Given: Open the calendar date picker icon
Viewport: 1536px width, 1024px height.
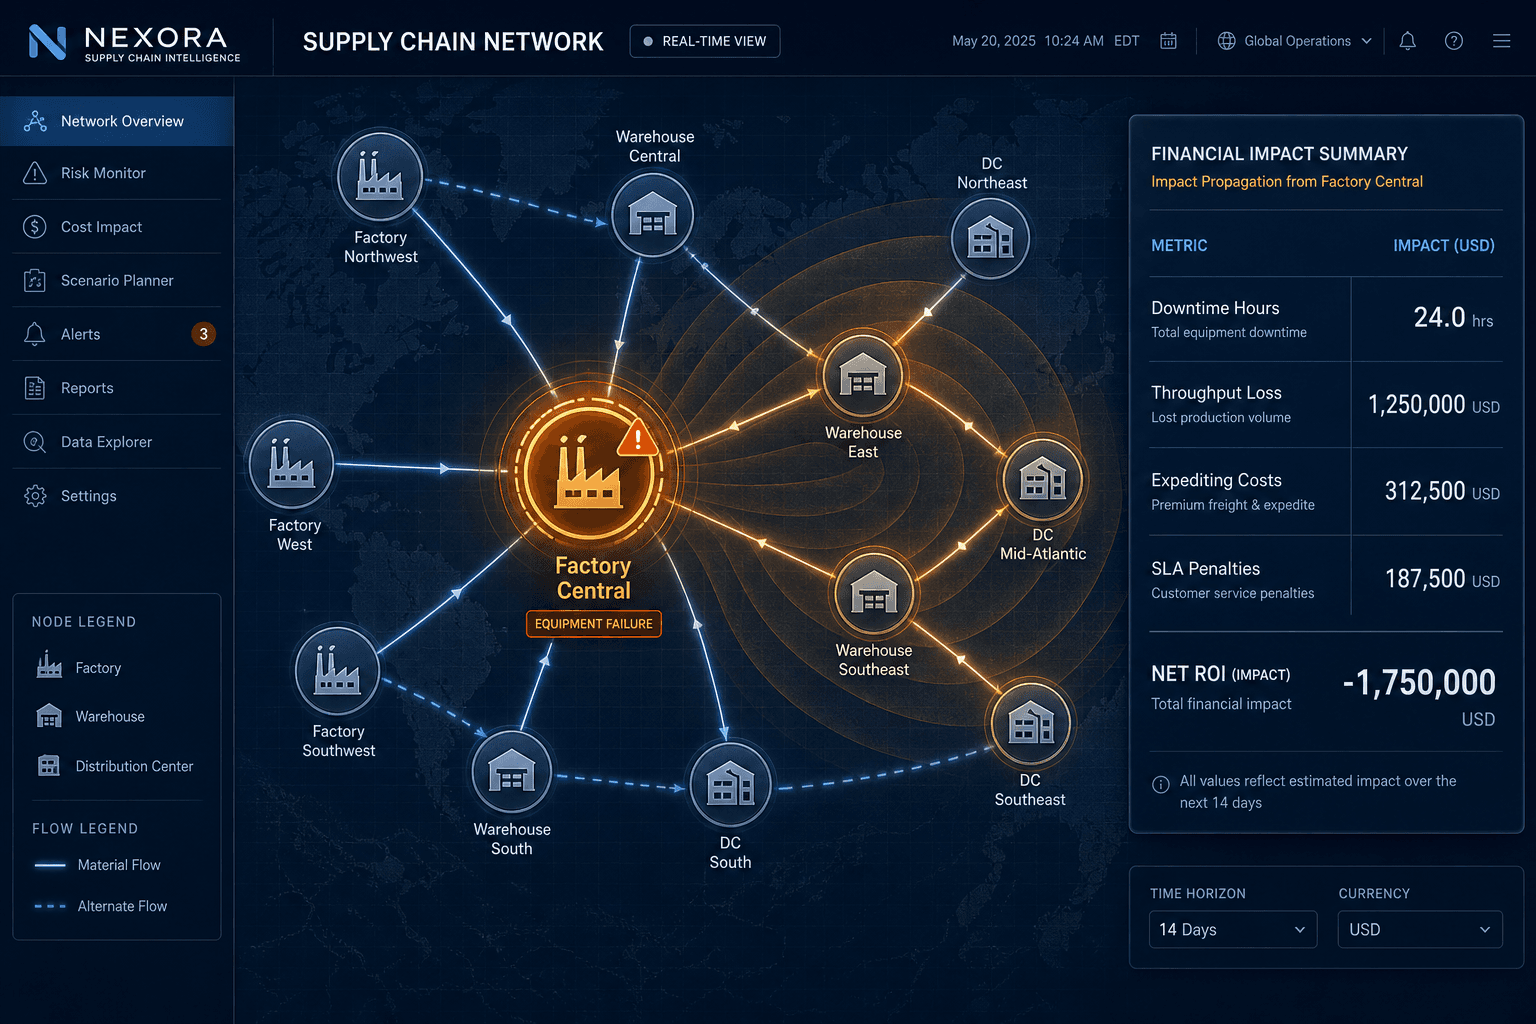Looking at the screenshot, I should [x=1168, y=41].
